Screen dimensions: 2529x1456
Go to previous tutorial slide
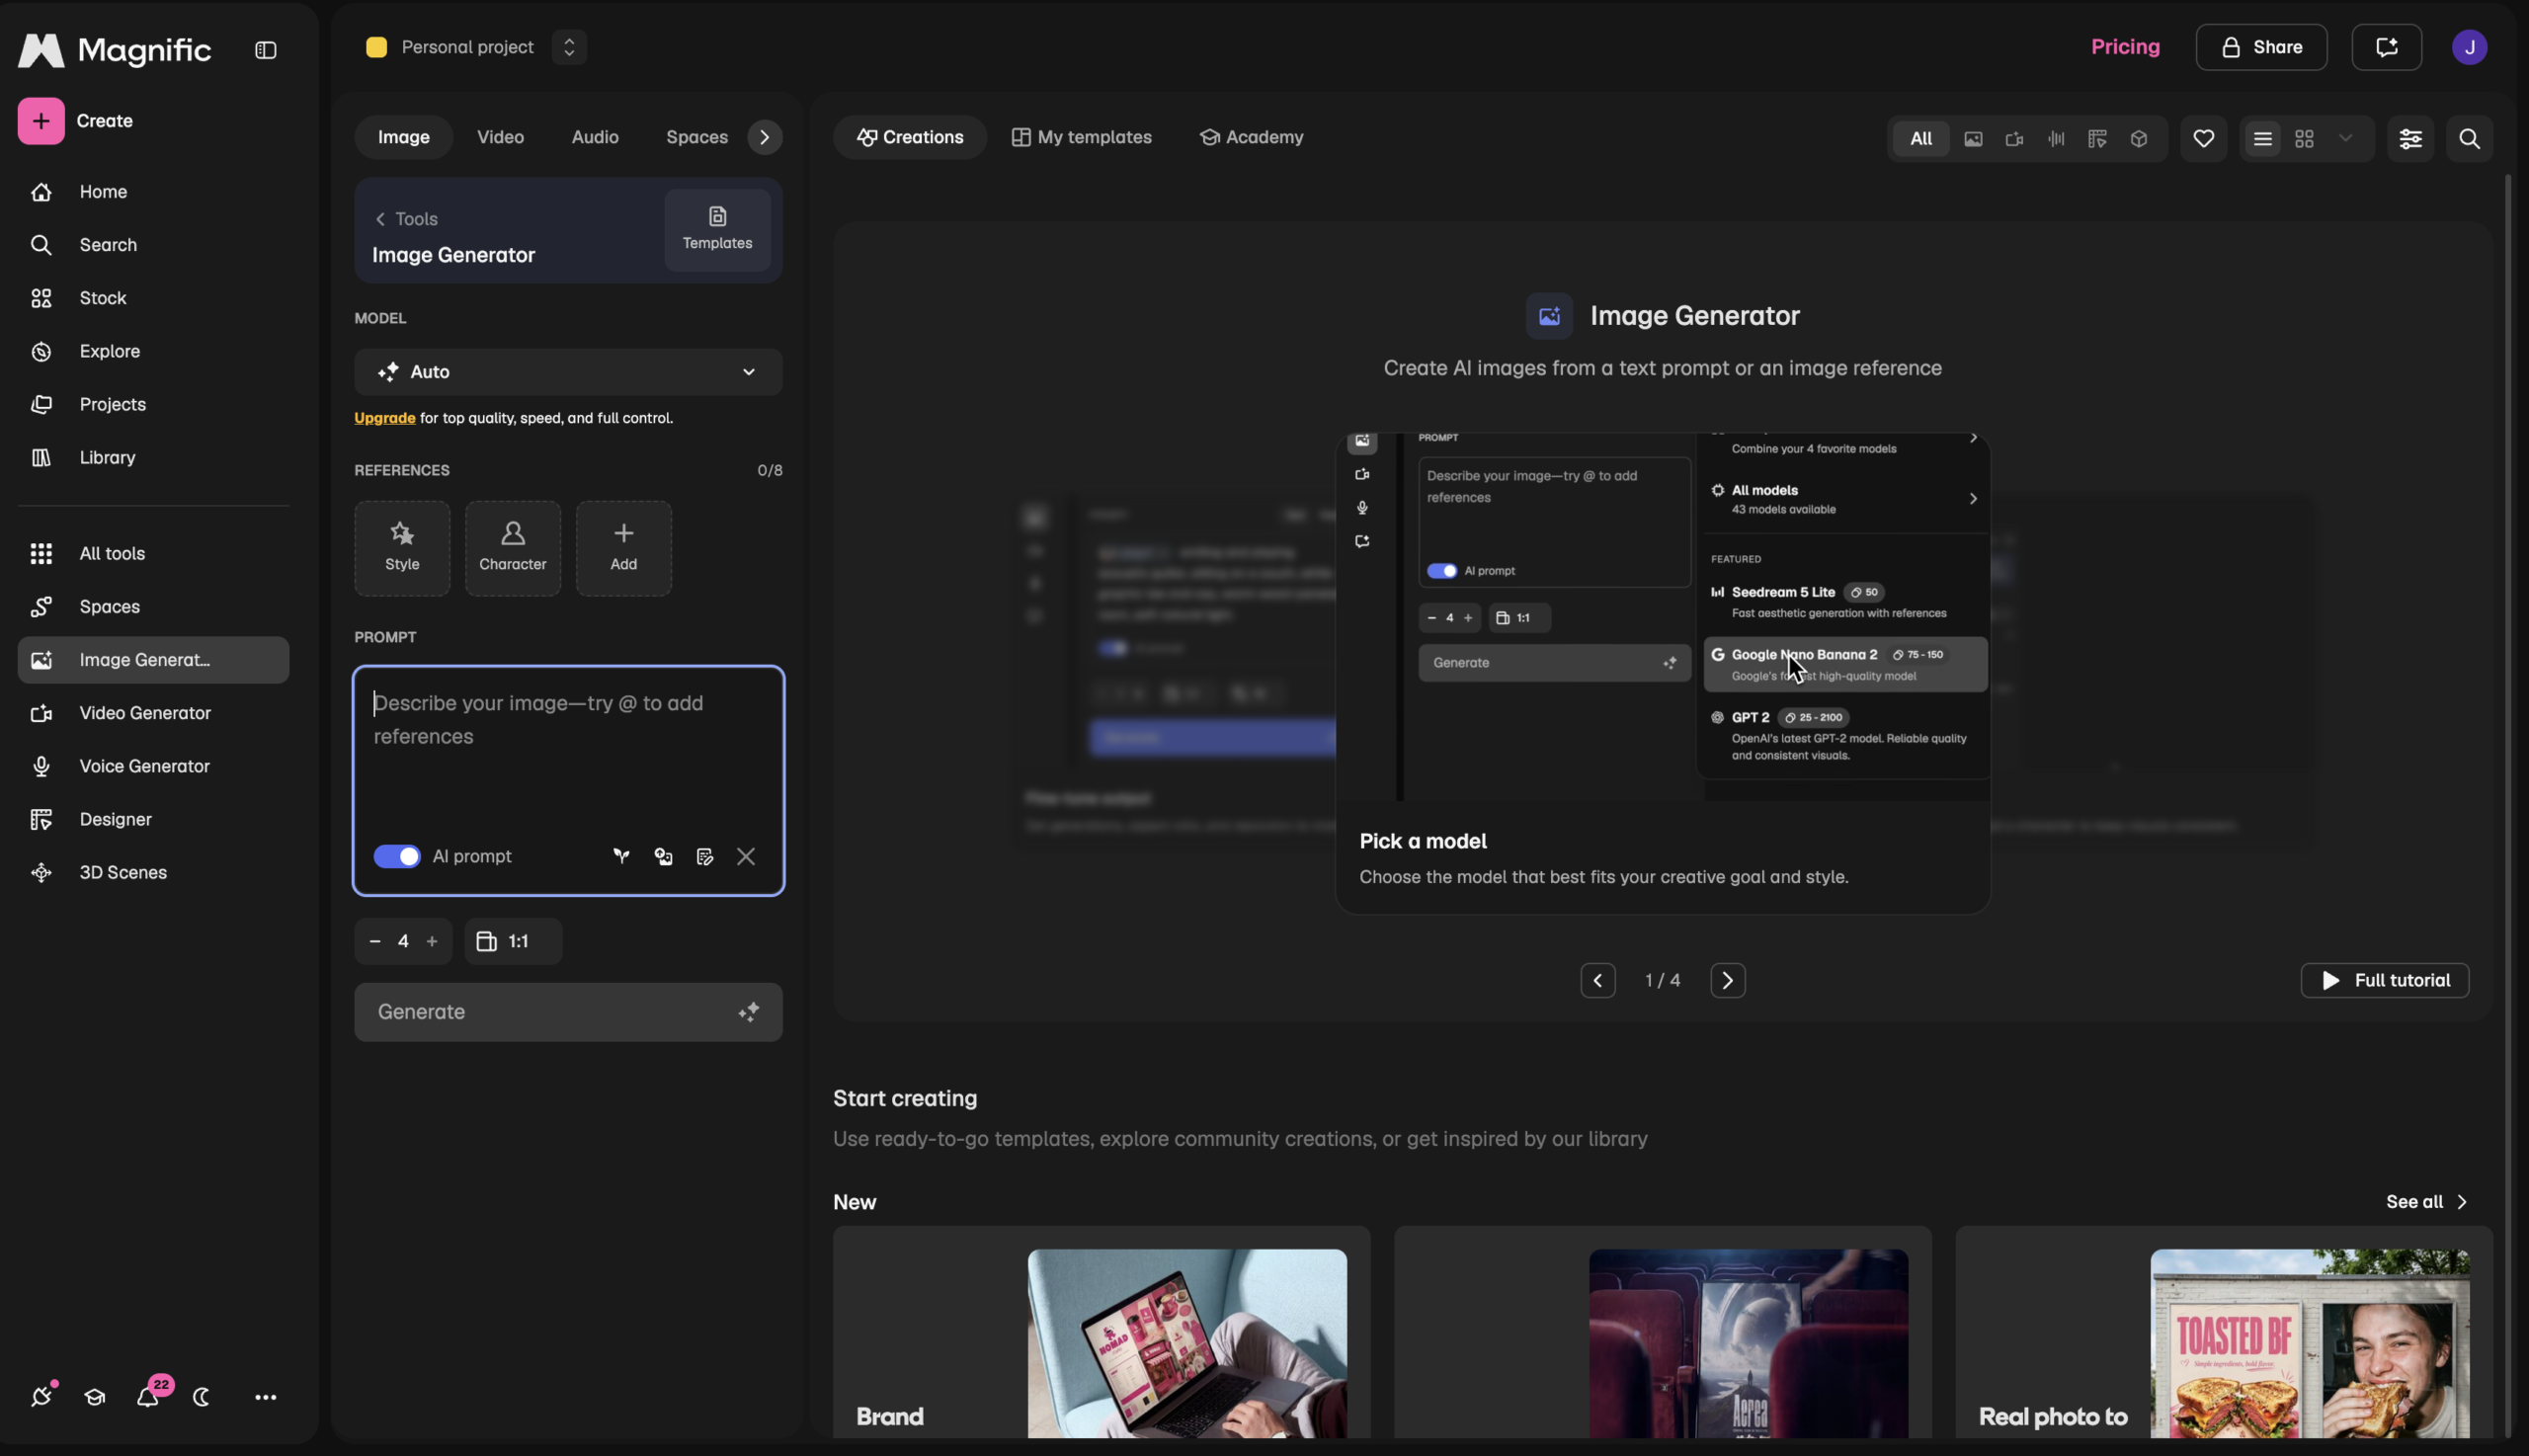pos(1598,980)
